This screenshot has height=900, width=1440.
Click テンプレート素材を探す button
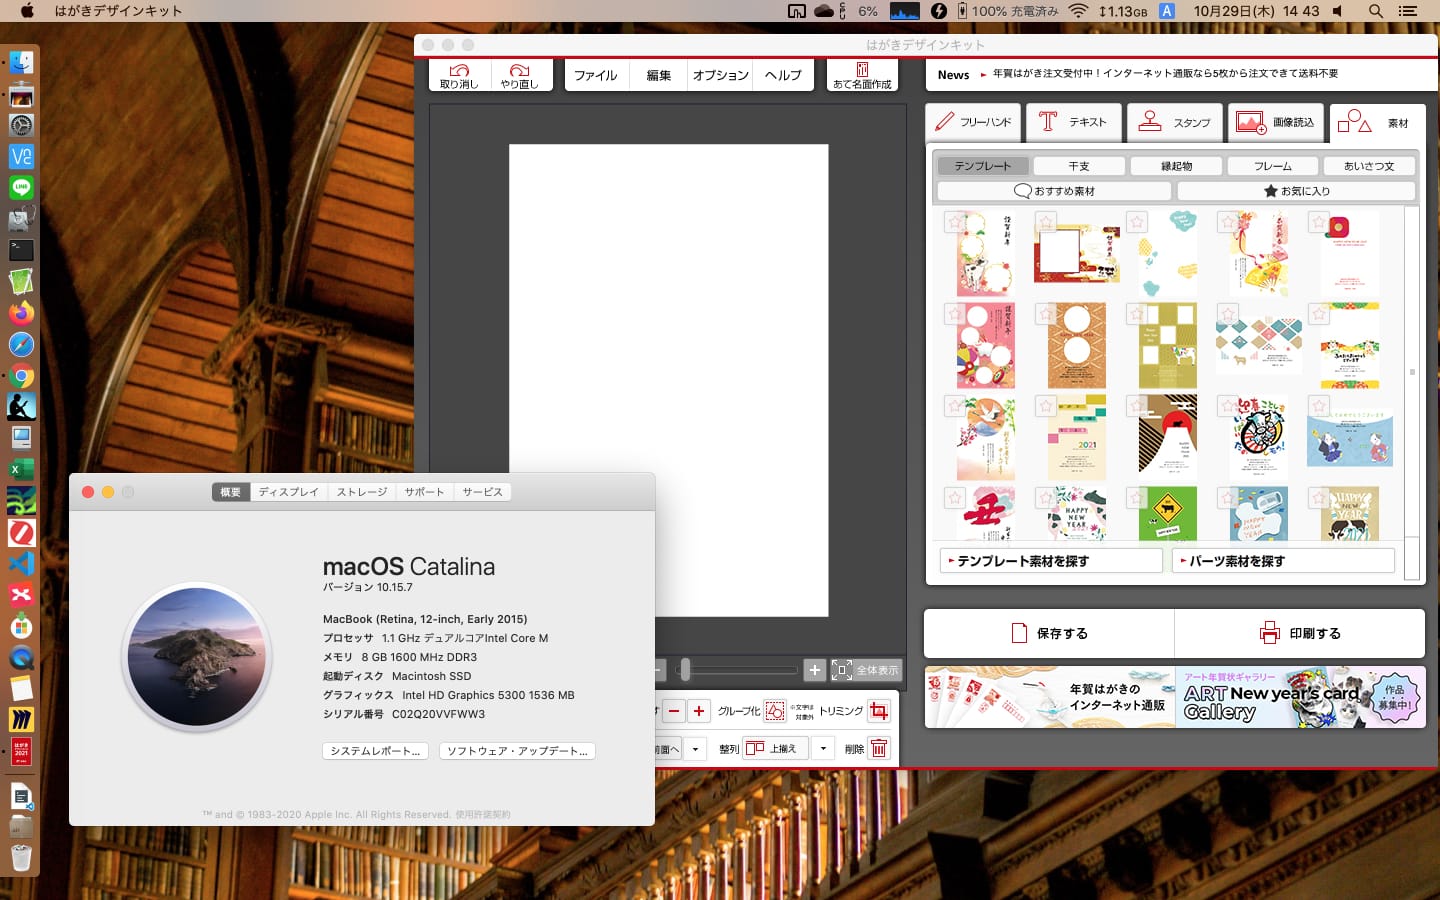tap(1051, 561)
